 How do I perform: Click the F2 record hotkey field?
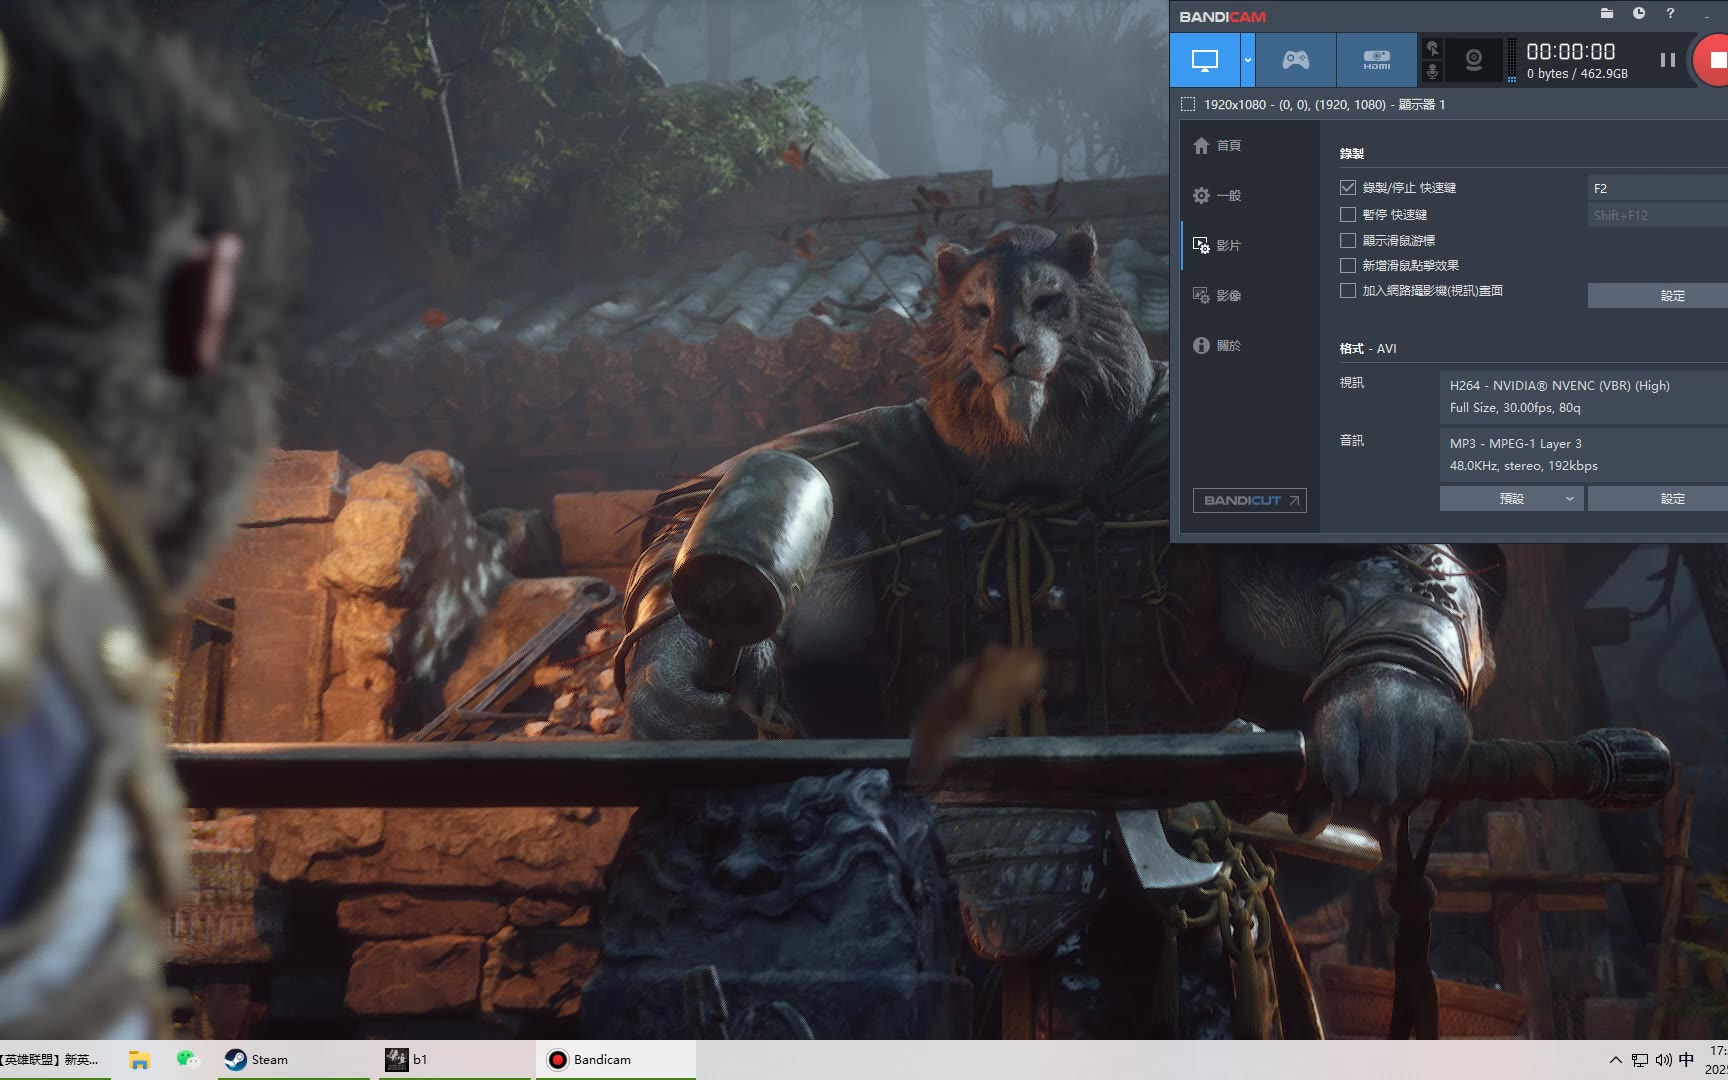(1657, 188)
